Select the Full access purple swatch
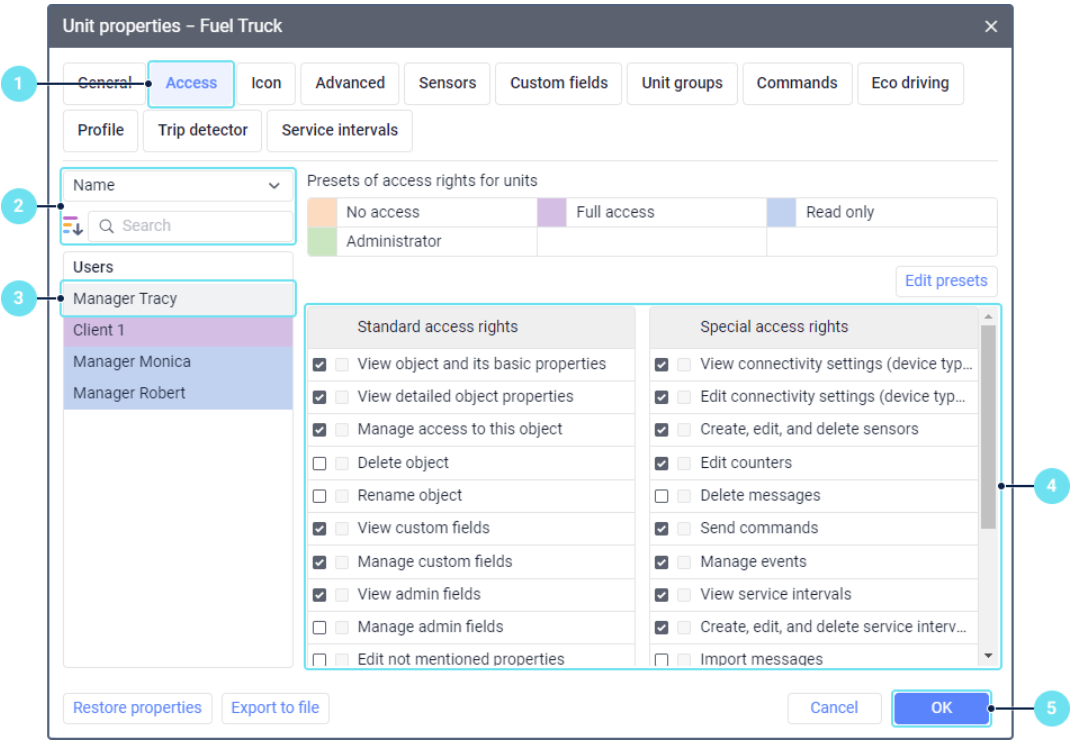Screen dimensions: 1080x745 tap(552, 212)
